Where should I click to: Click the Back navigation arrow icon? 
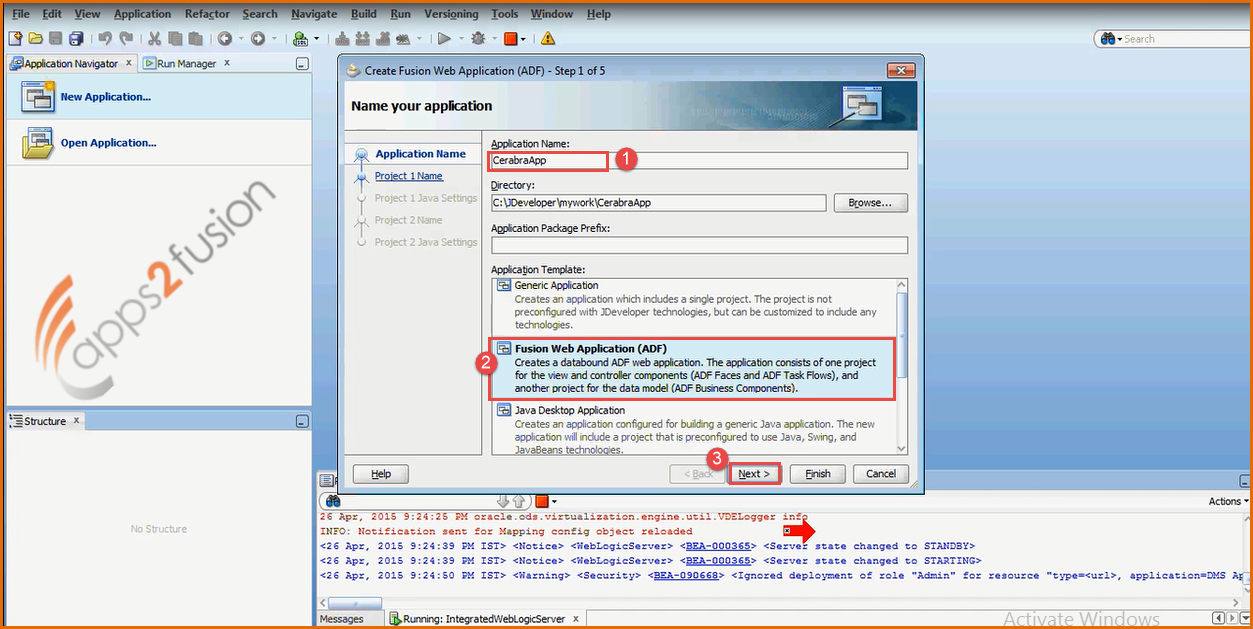224,39
